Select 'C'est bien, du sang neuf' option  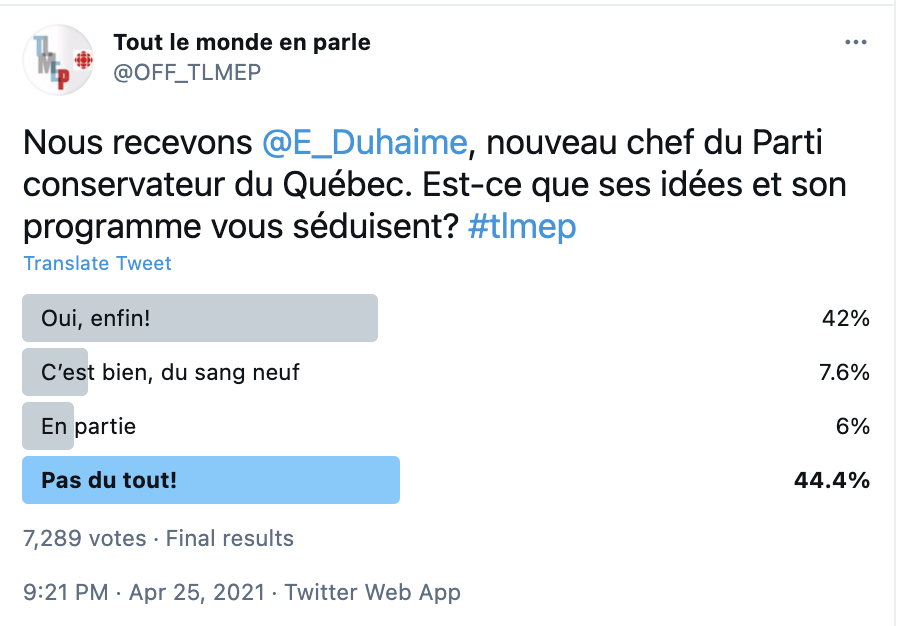coord(170,372)
